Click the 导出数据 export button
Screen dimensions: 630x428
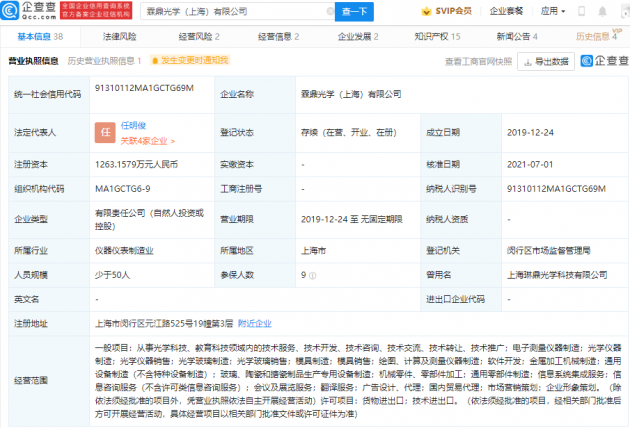click(x=546, y=61)
